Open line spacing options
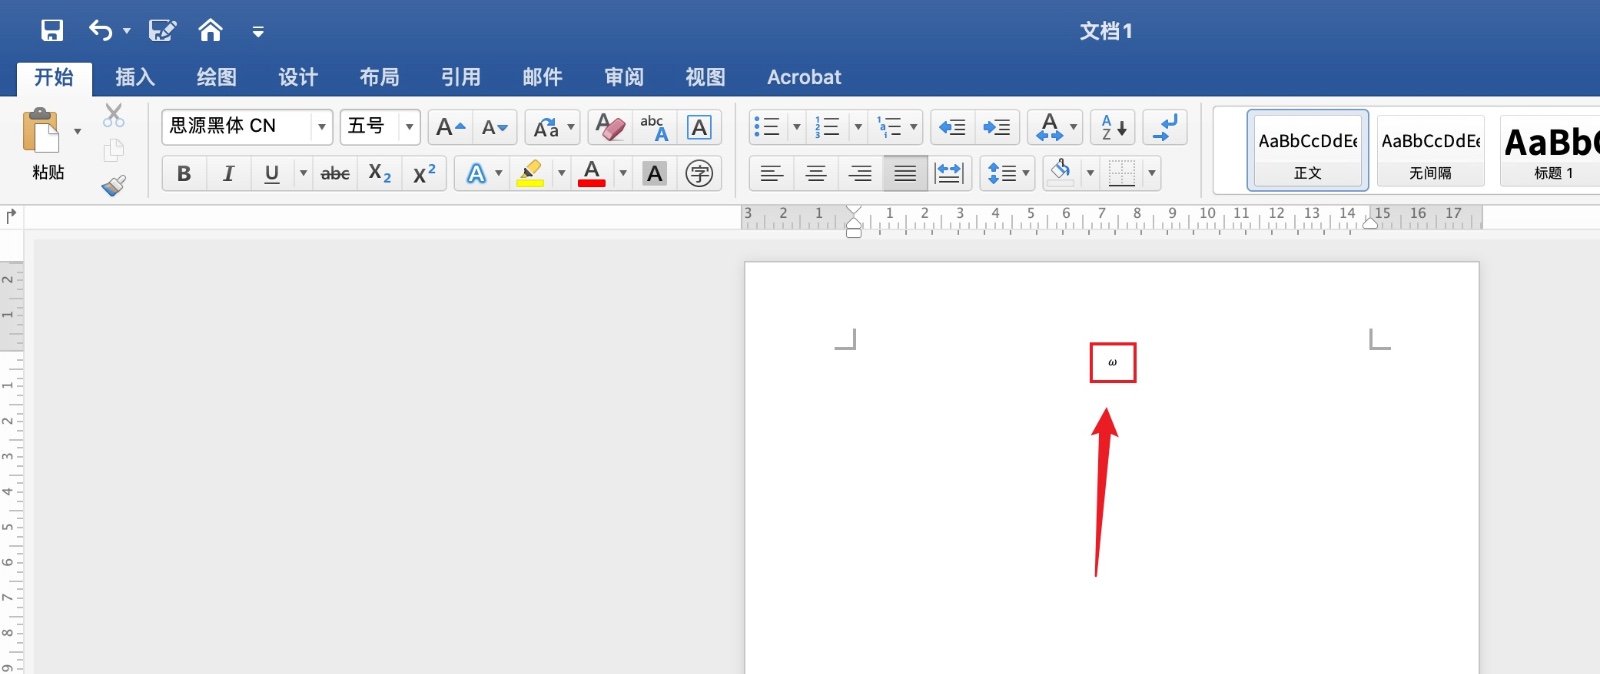The image size is (1600, 674). pyautogui.click(x=1007, y=173)
